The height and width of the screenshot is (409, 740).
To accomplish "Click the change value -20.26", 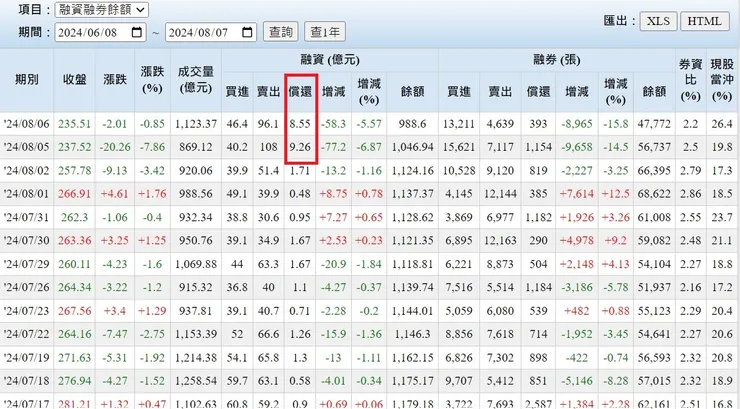I will 115,147.
